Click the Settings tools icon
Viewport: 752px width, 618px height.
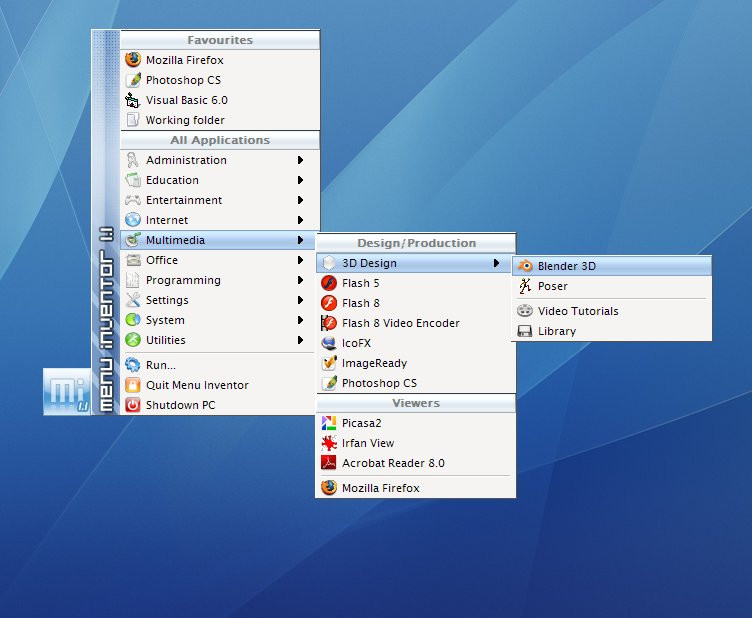coord(133,300)
